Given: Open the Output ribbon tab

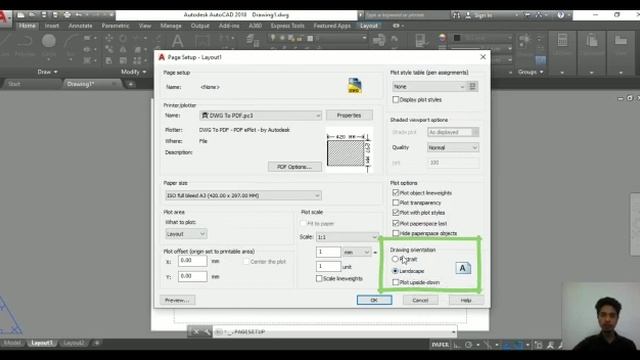Looking at the screenshot, I should [x=200, y=26].
